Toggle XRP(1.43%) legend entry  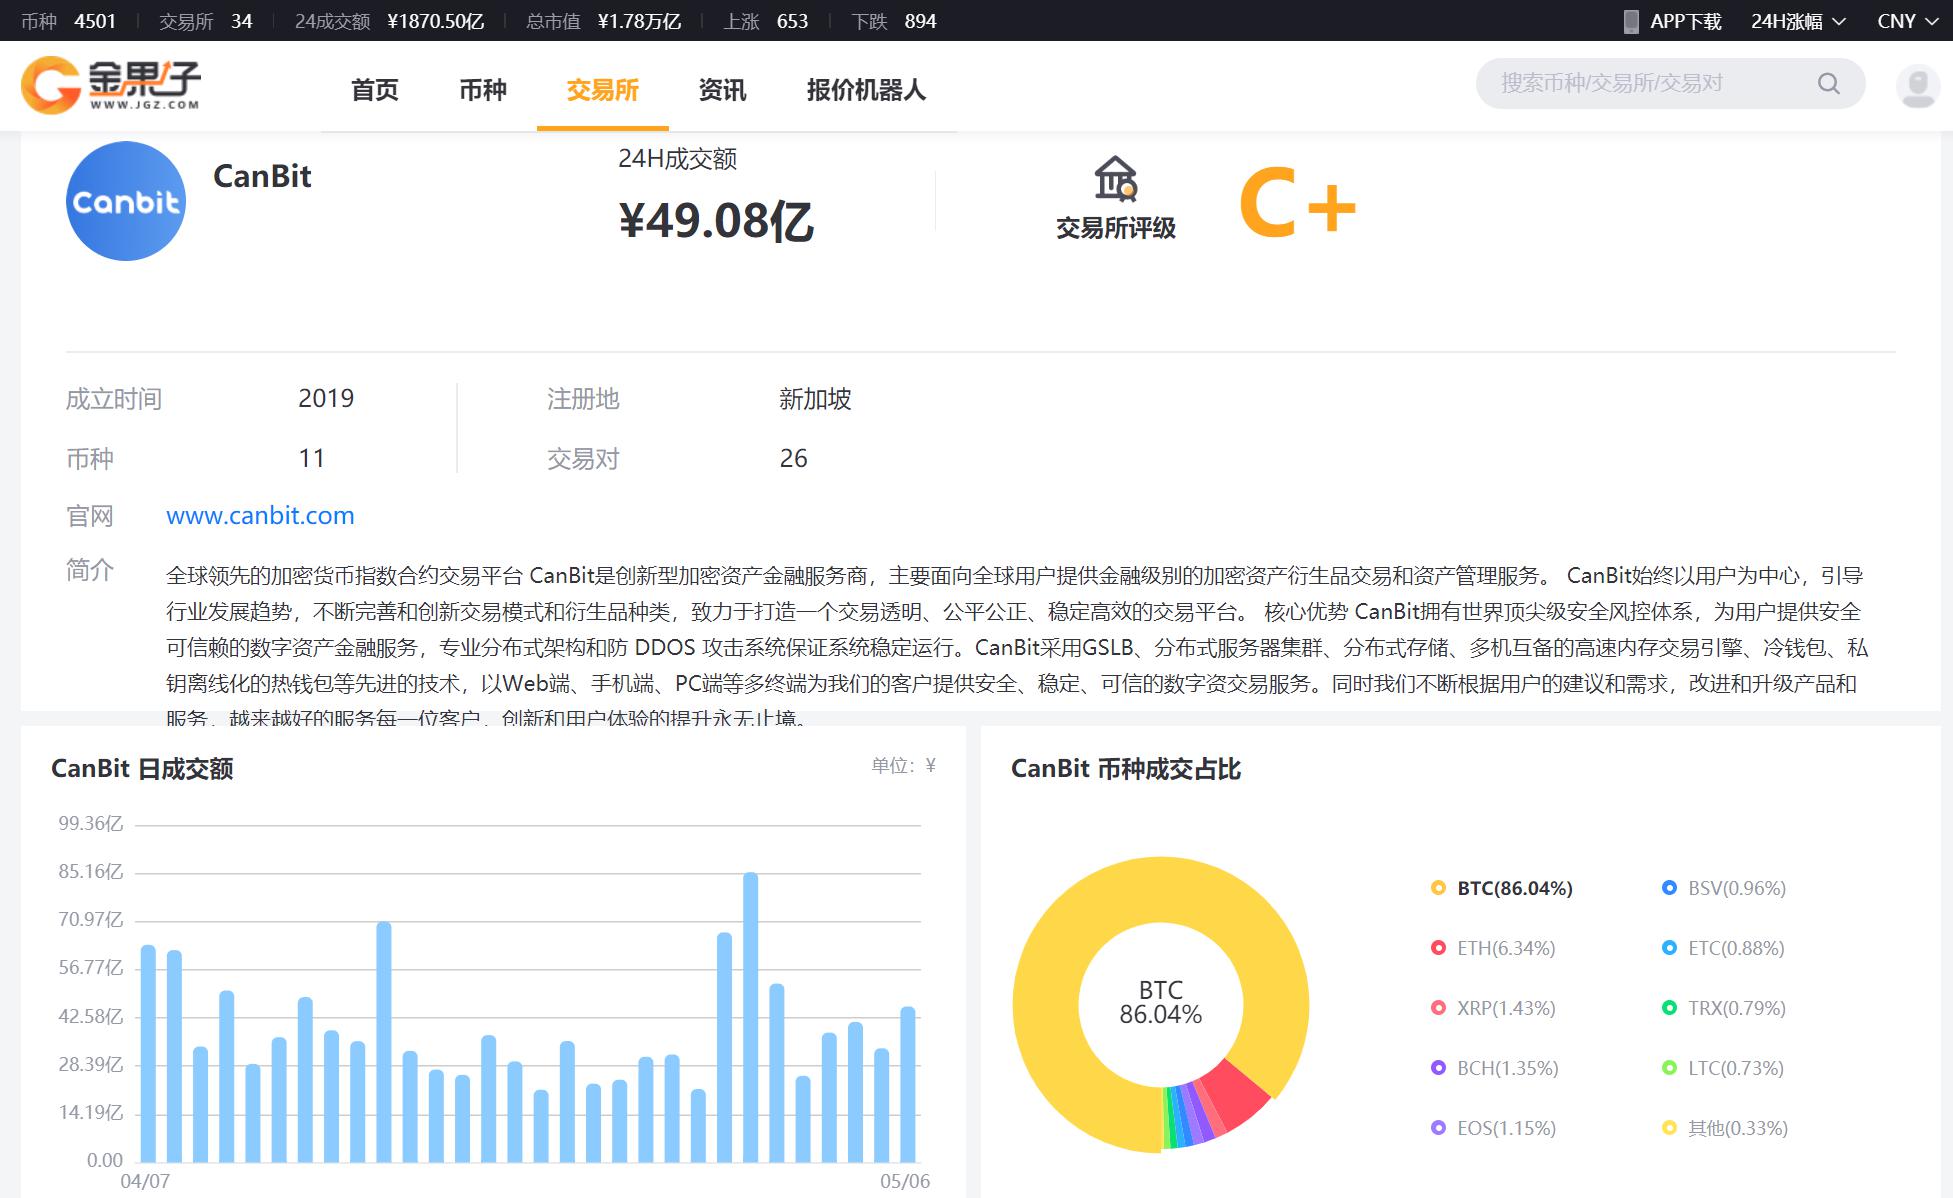pos(1493,1008)
